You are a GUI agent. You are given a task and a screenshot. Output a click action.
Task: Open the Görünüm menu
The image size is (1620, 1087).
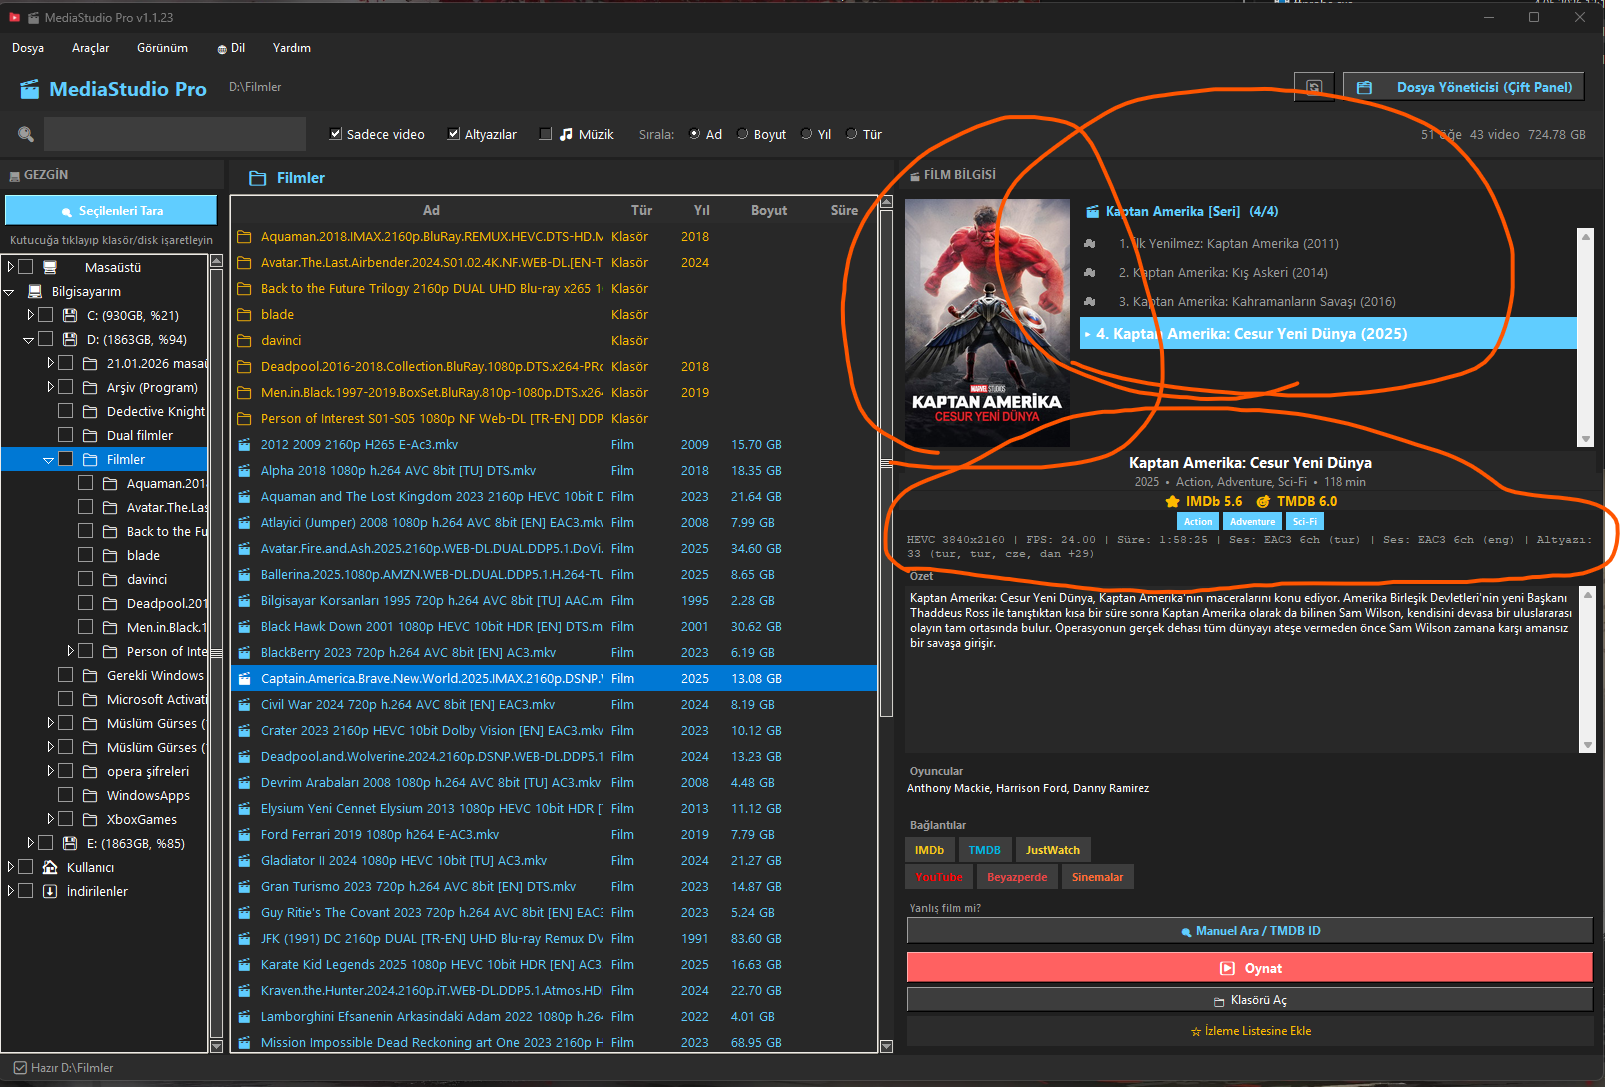click(162, 48)
